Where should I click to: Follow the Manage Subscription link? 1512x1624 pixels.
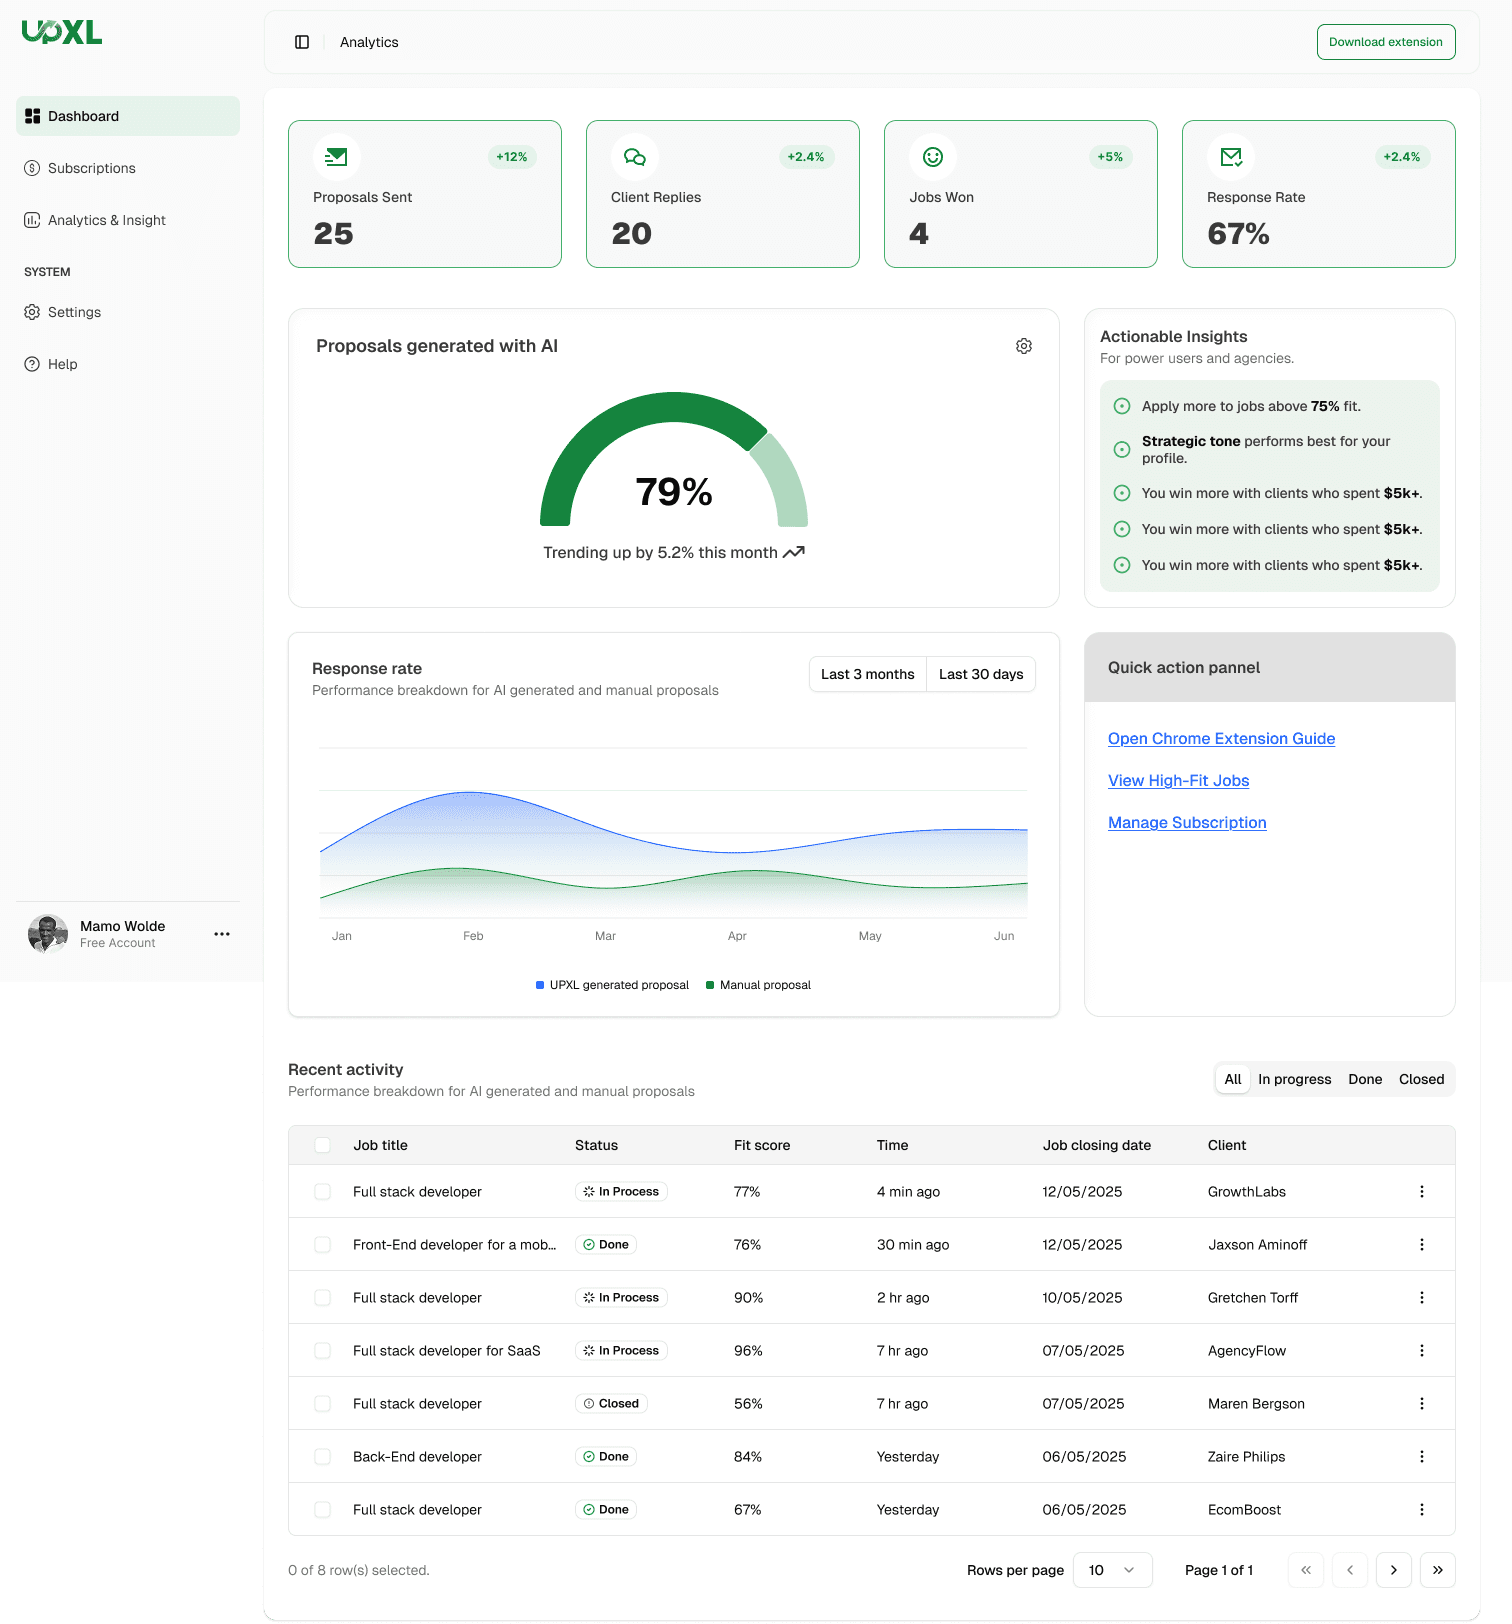[x=1187, y=823]
